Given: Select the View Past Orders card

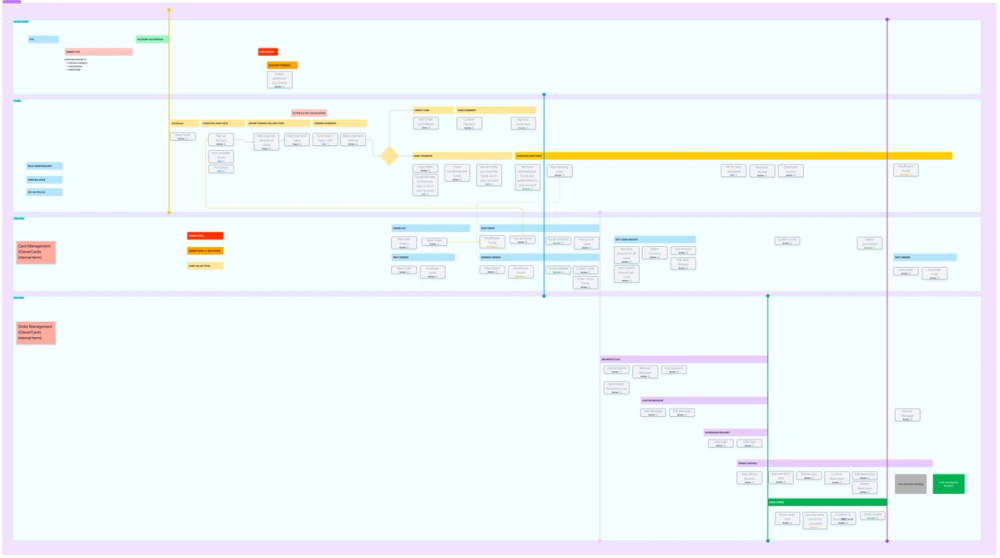Looking at the screenshot, I should [x=404, y=242].
